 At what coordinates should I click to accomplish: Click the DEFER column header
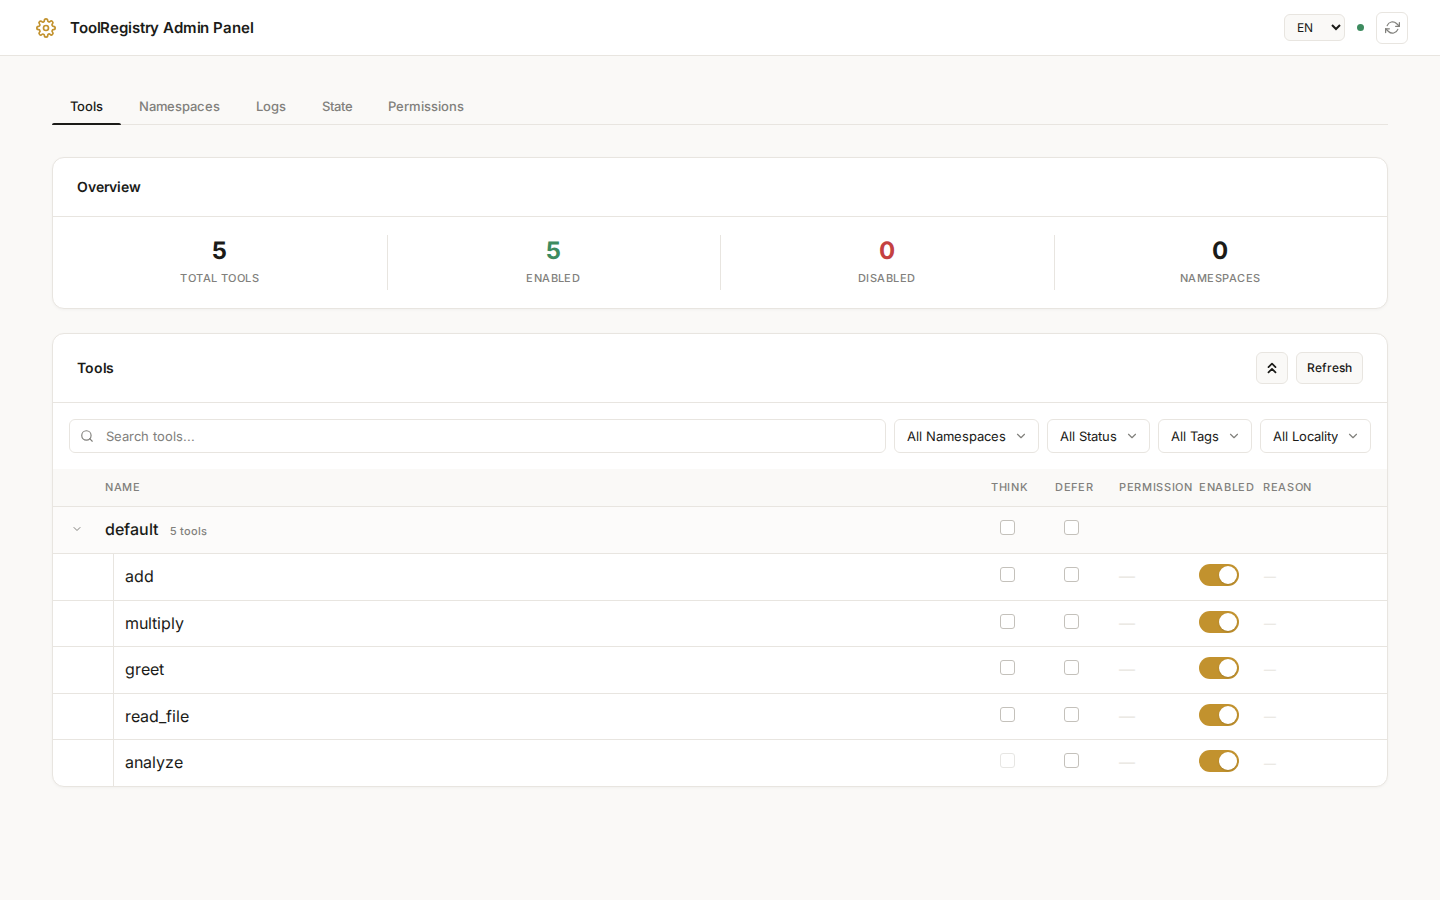click(1074, 487)
